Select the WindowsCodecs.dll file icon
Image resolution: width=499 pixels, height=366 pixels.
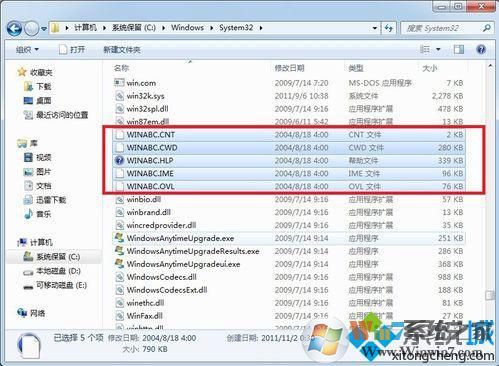click(119, 277)
